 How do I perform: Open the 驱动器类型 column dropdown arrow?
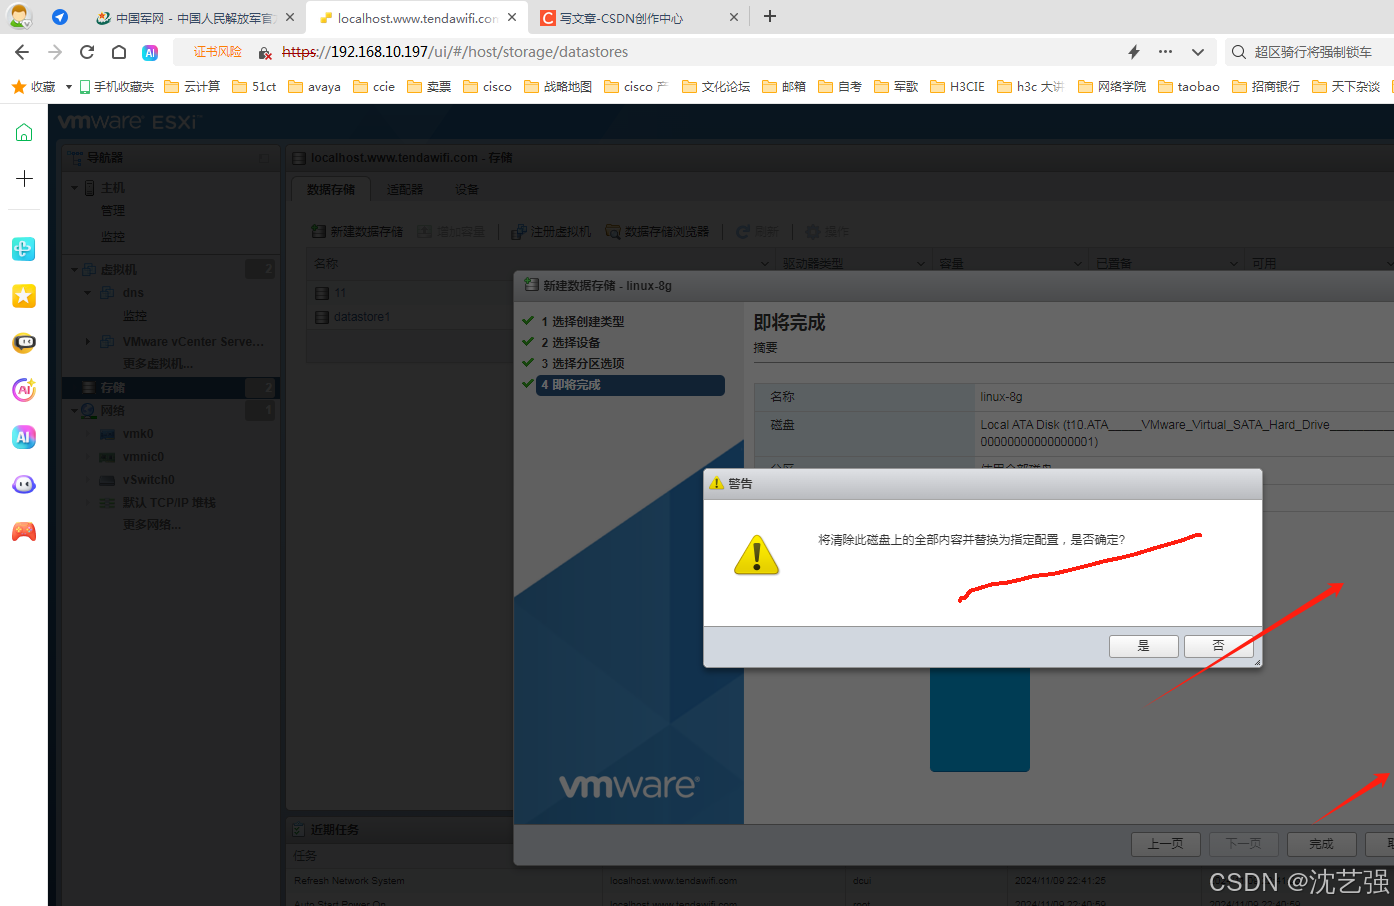(x=921, y=264)
